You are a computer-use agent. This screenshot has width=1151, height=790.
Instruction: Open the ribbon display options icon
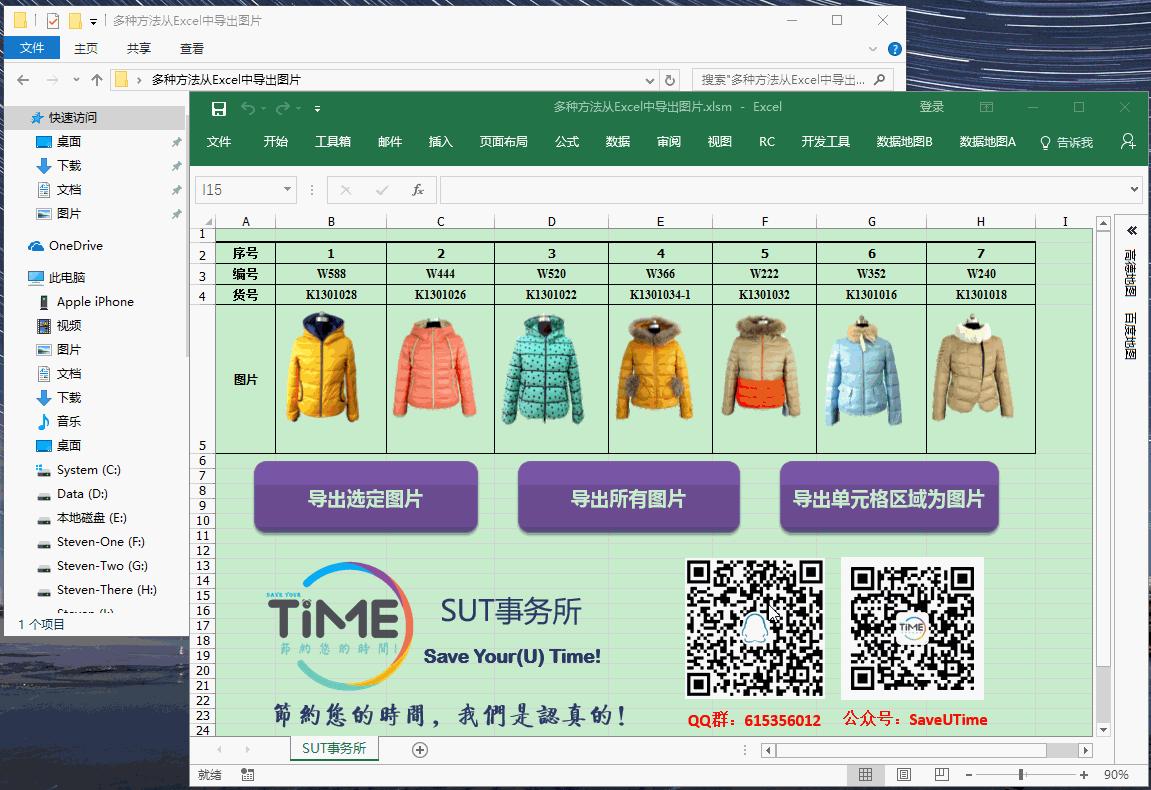click(x=987, y=107)
